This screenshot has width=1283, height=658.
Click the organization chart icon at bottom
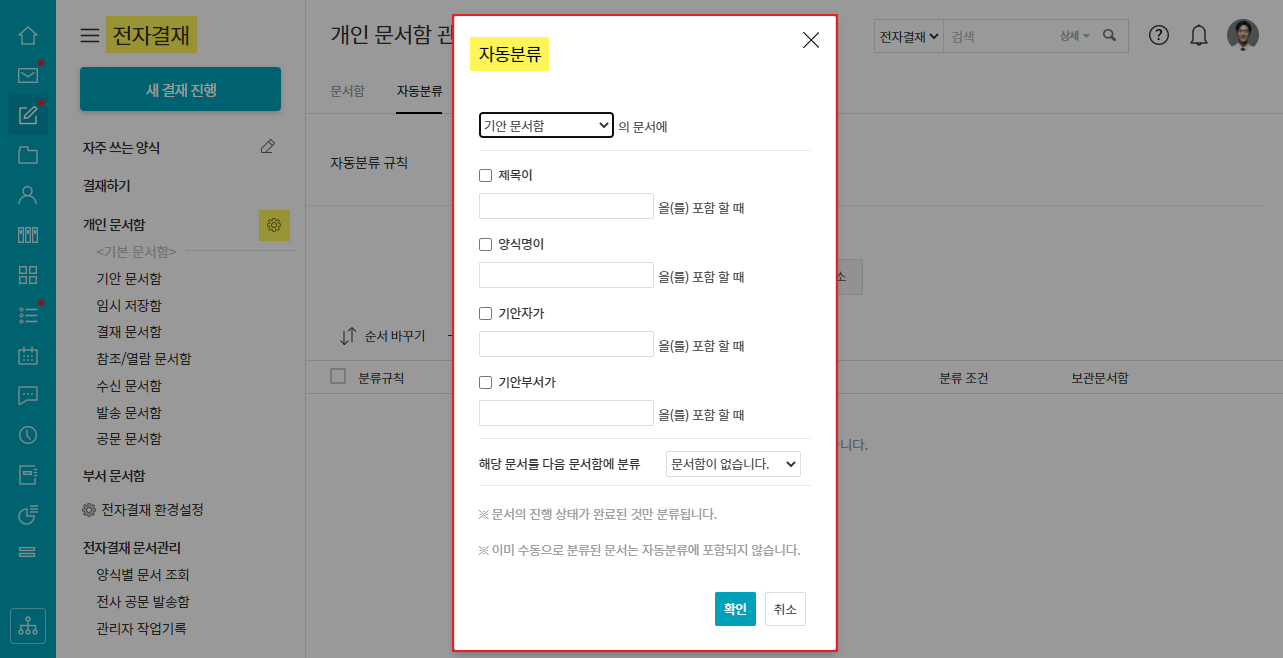tap(28, 627)
